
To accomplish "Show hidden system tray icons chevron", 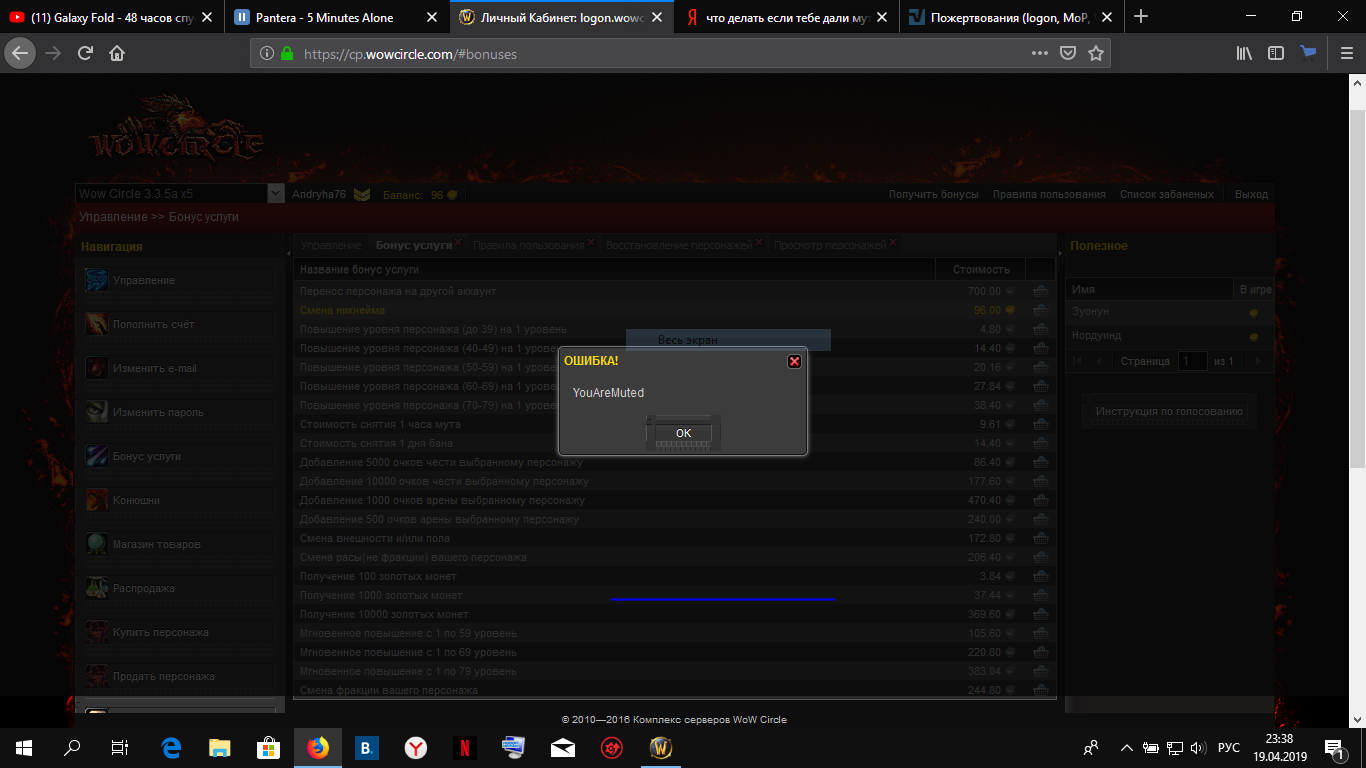I will 1126,747.
